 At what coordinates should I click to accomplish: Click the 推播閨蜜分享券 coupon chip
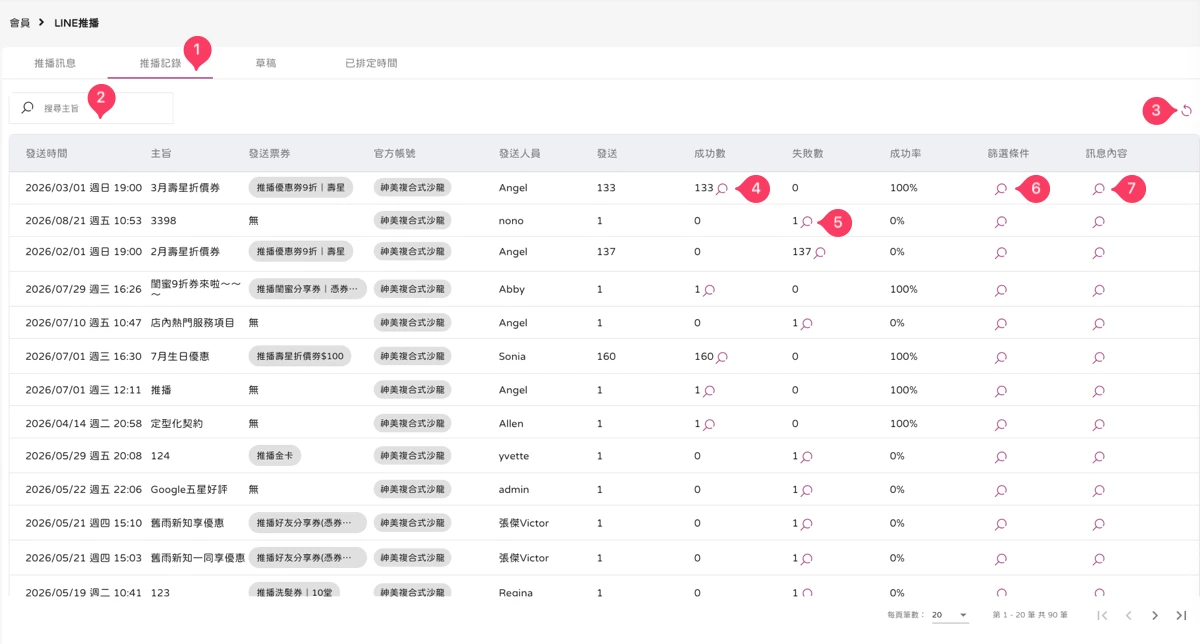coord(307,289)
